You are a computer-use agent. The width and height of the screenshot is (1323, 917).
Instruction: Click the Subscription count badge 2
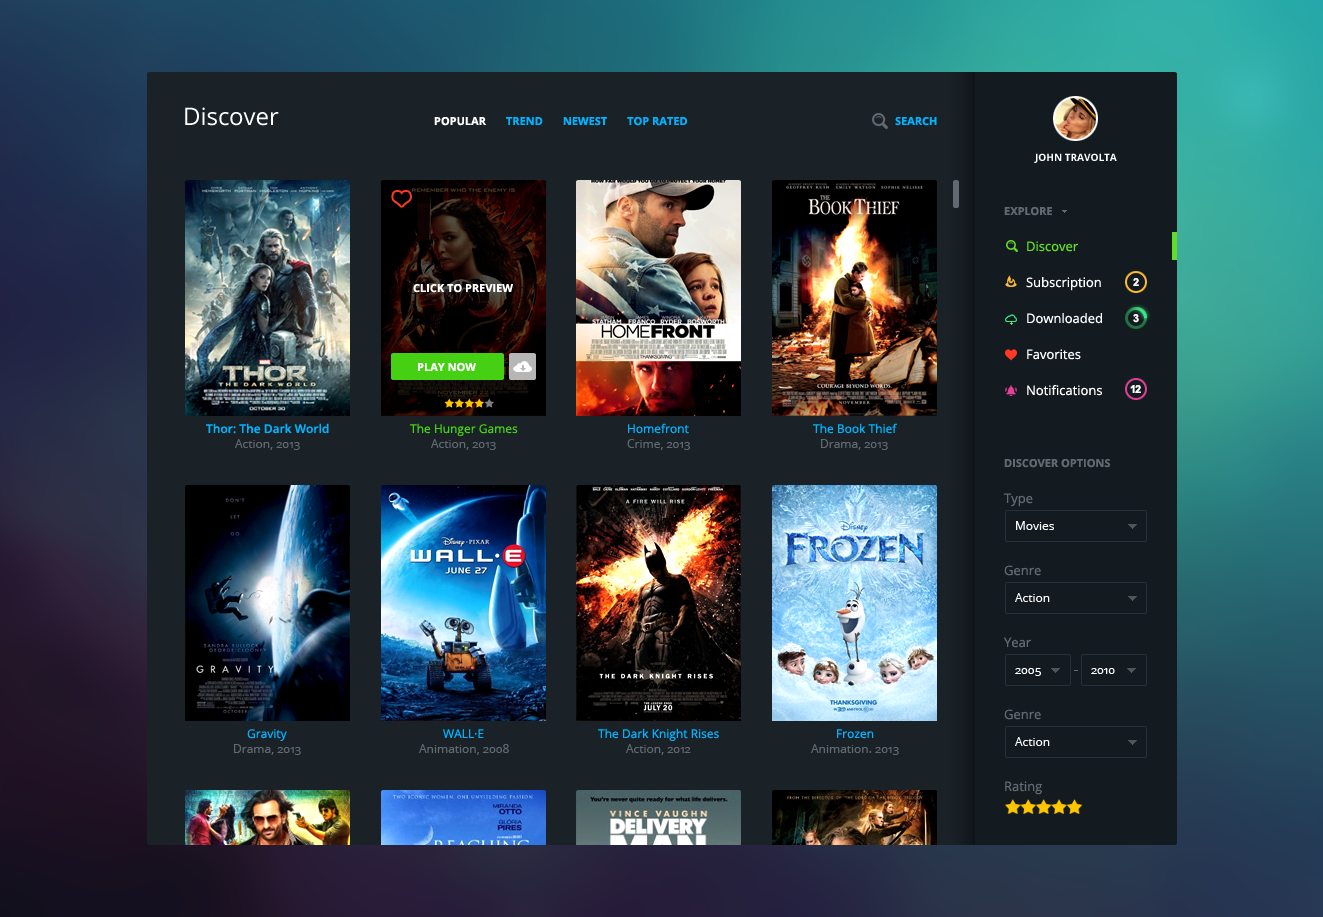pos(1135,282)
